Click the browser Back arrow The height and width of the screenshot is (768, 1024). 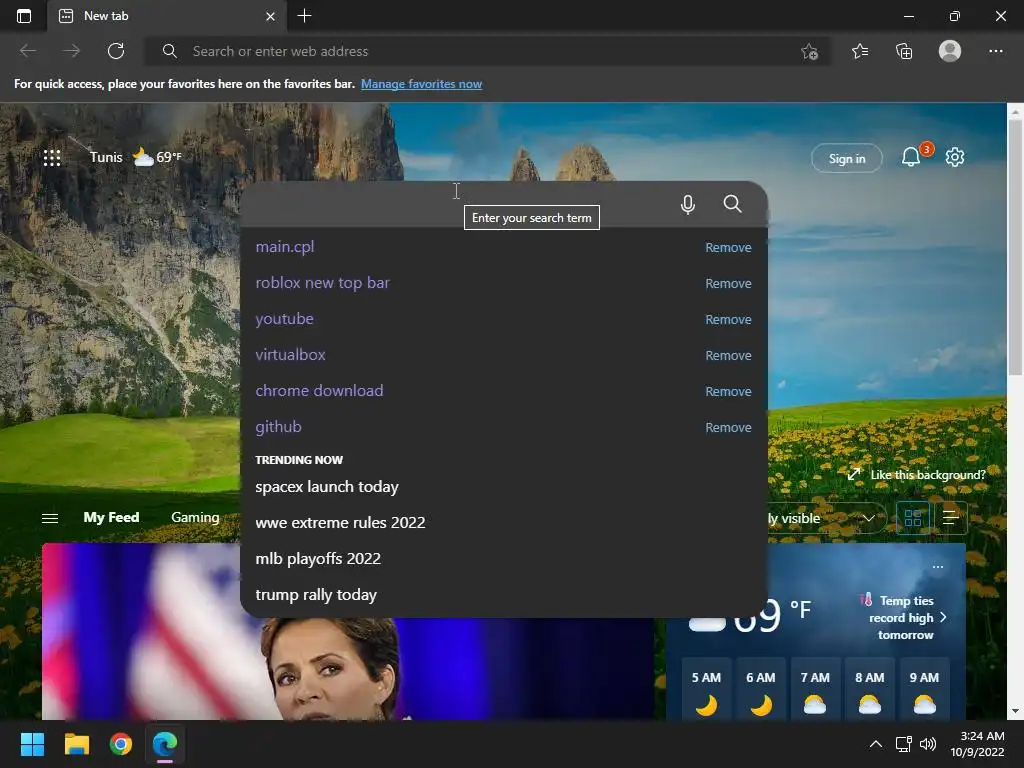(27, 51)
